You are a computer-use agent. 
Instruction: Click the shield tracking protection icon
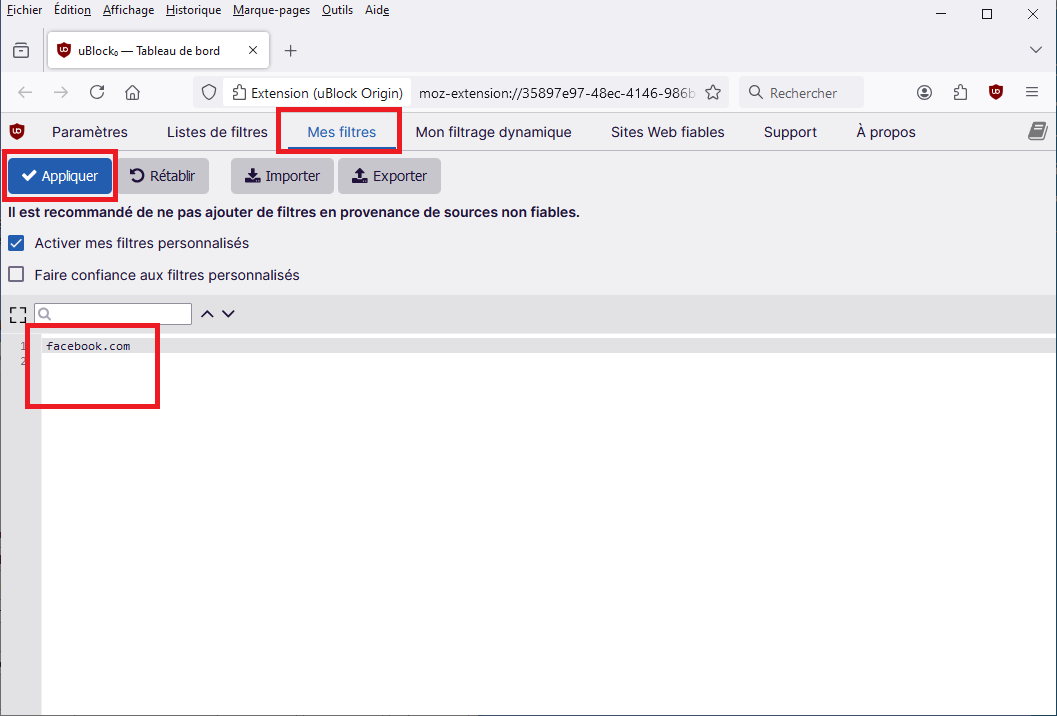tap(209, 92)
